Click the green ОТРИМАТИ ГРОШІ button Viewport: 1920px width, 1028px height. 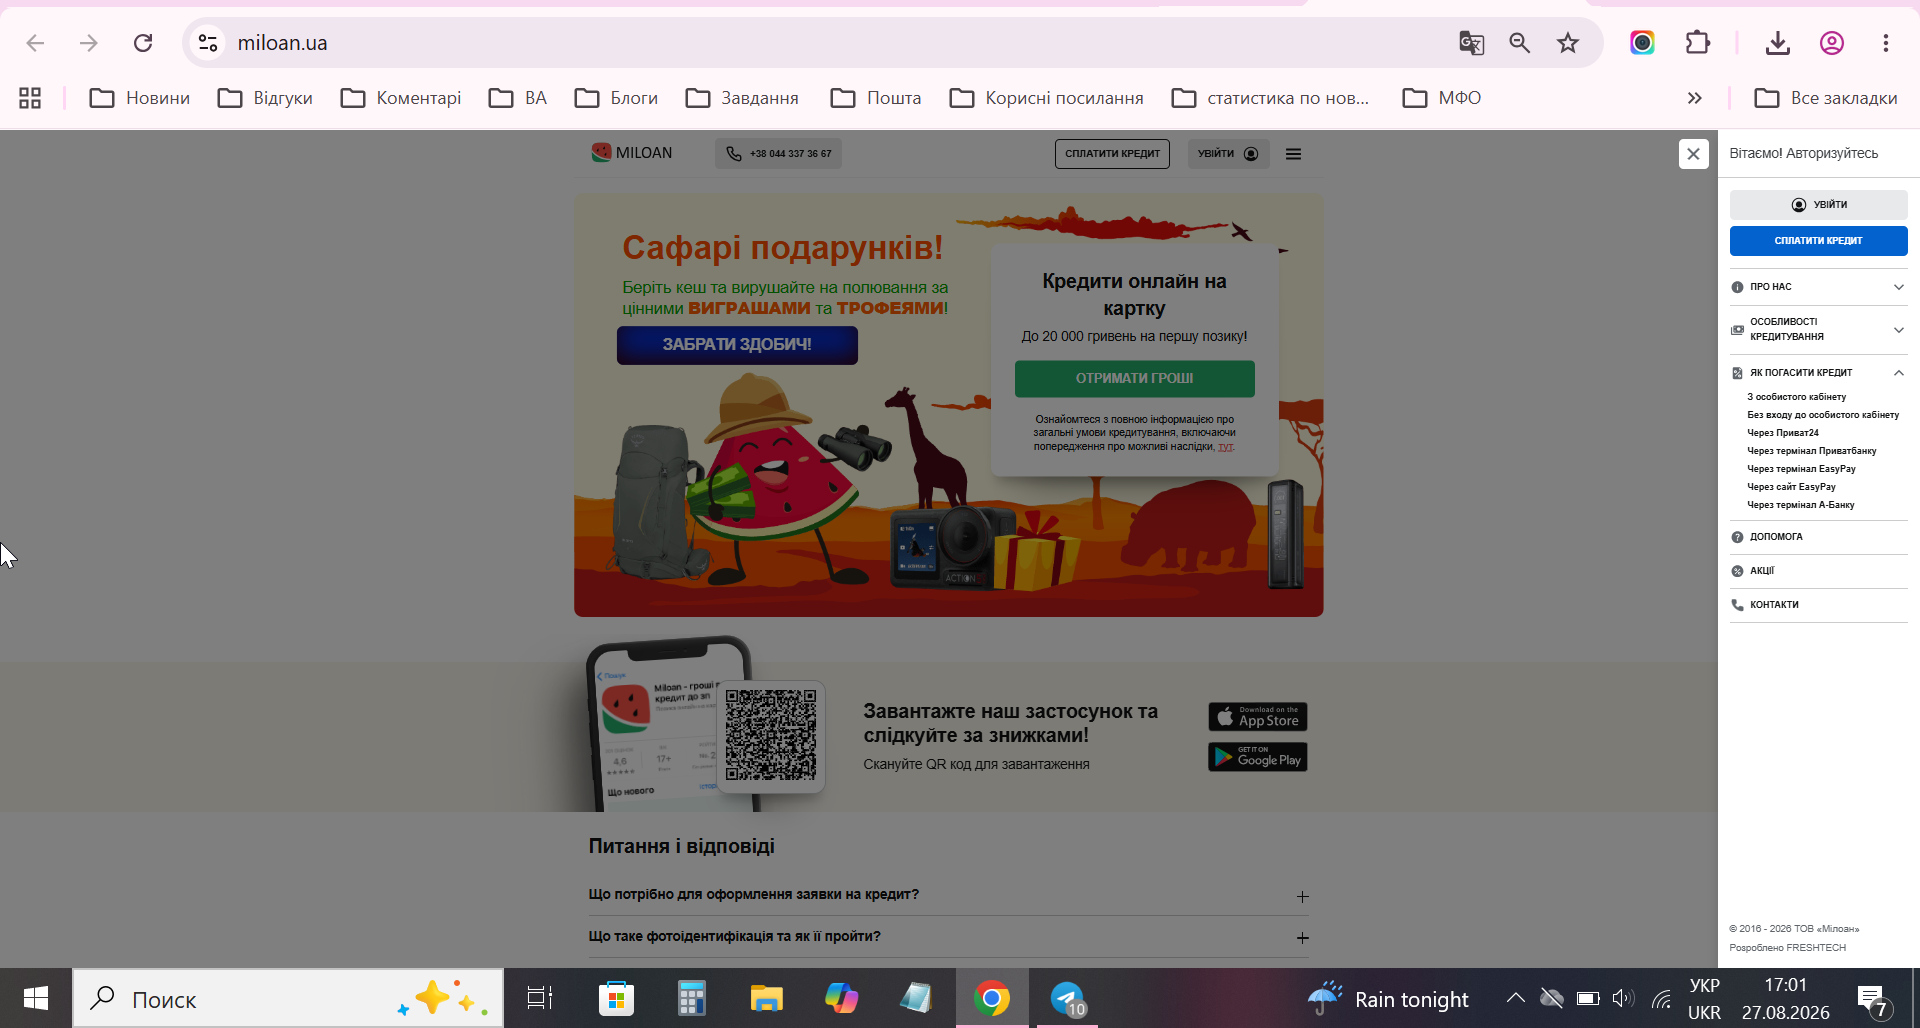coord(1134,379)
